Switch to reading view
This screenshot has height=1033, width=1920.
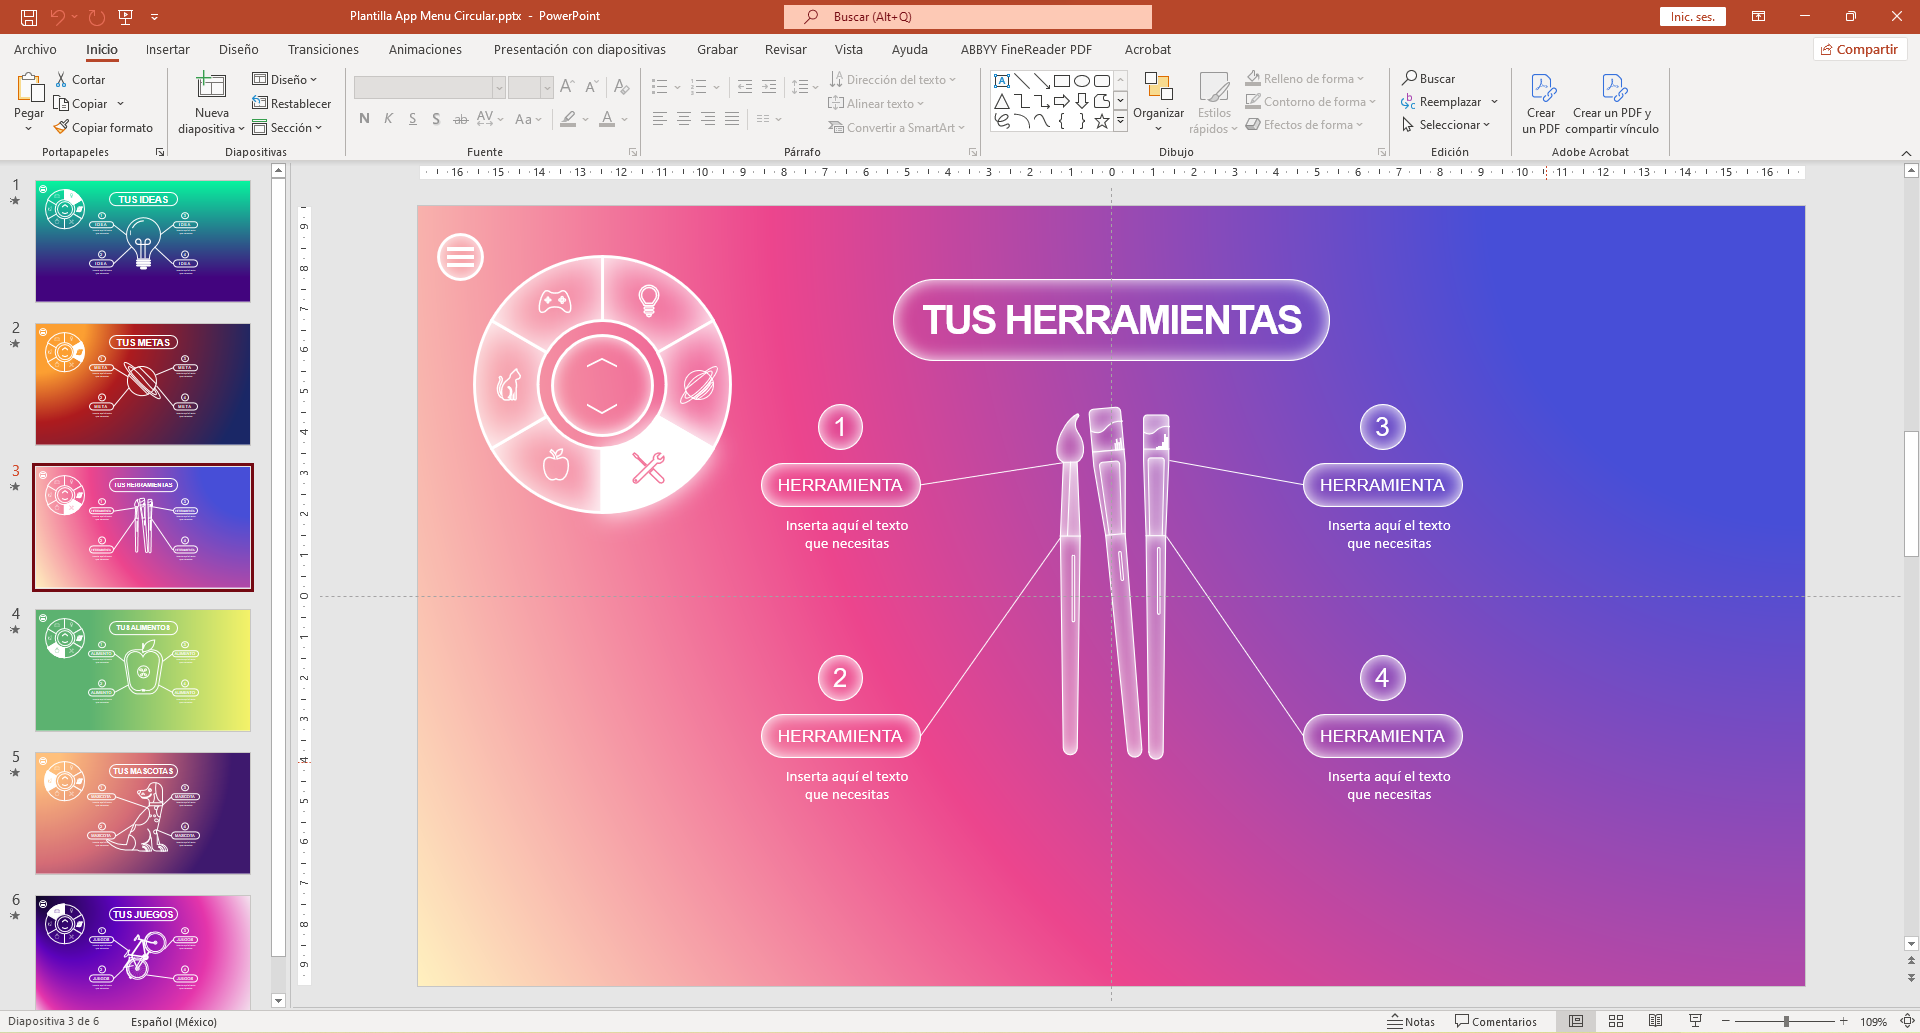[1655, 1021]
